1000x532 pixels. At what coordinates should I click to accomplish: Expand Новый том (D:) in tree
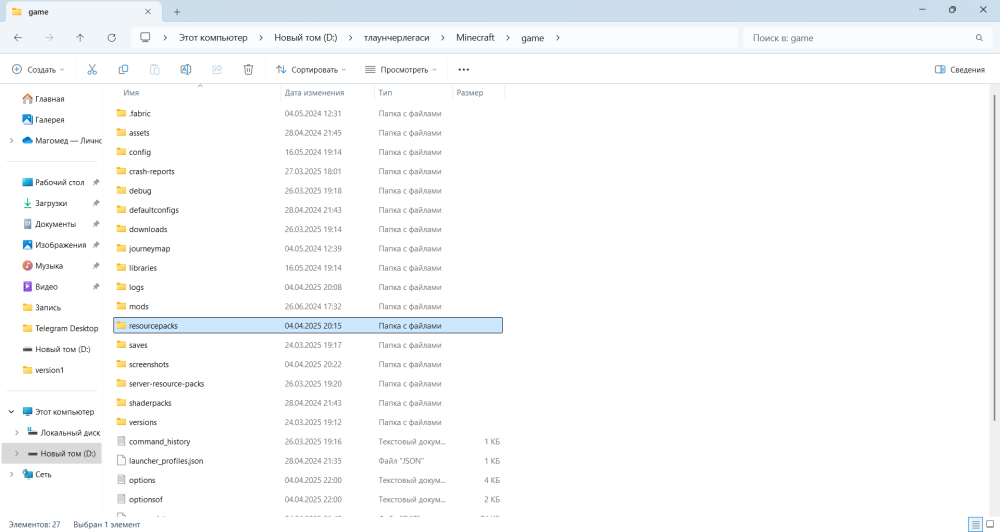click(x=17, y=454)
